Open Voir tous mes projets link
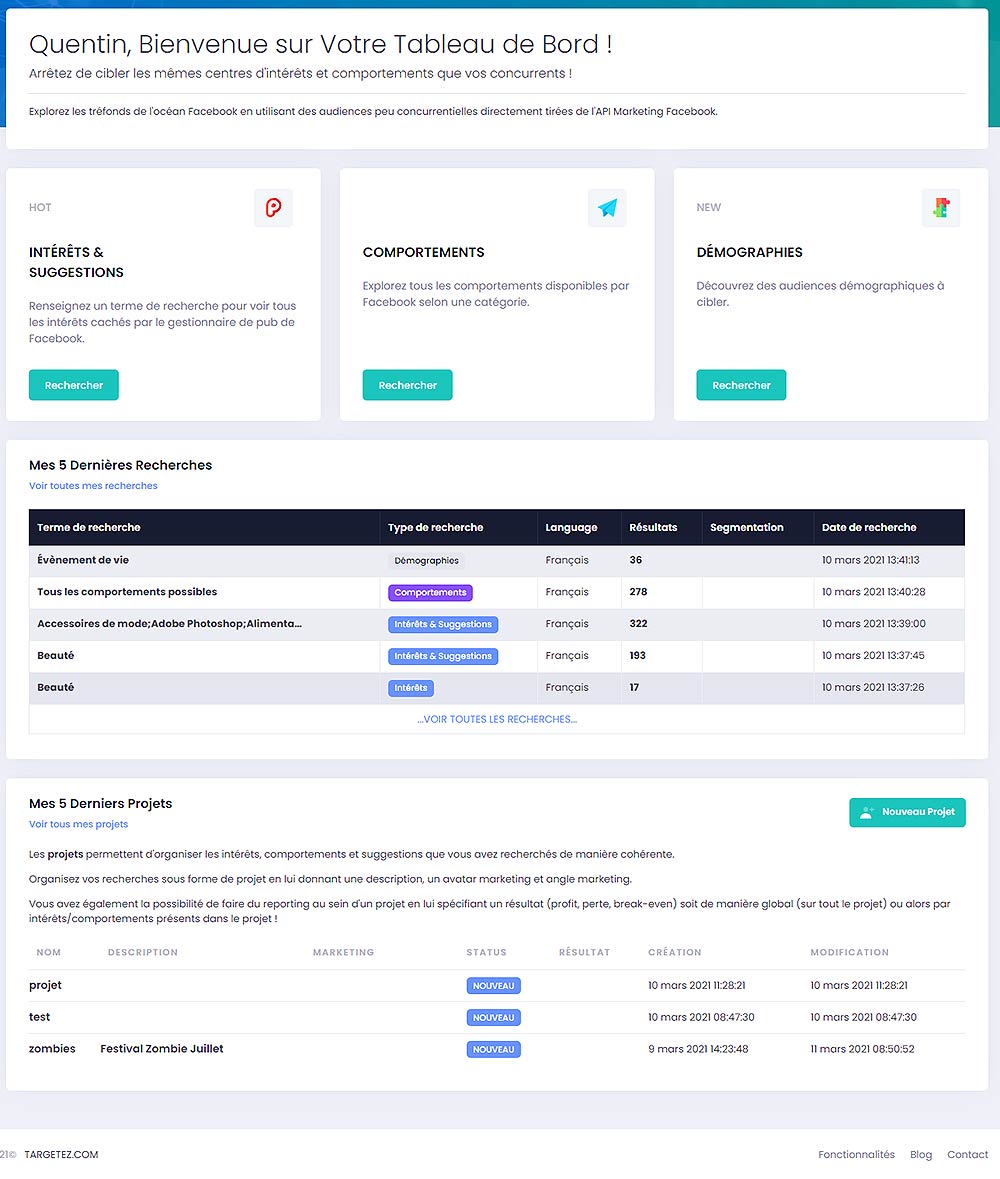1000x1179 pixels. (78, 824)
